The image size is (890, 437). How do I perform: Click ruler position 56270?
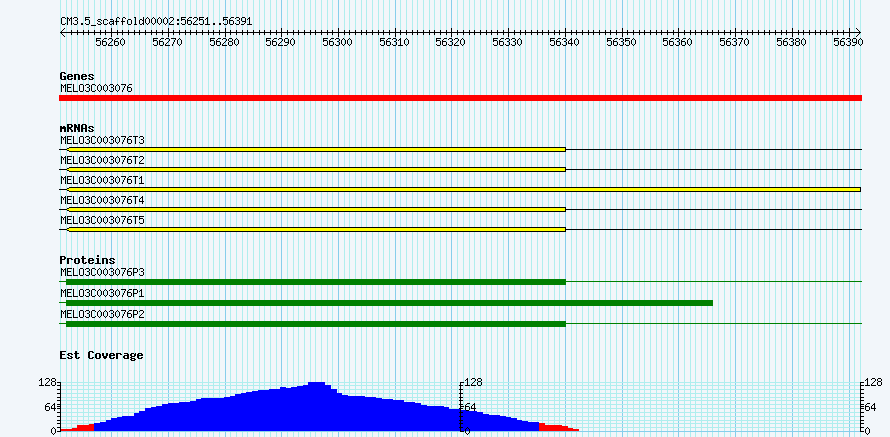click(x=167, y=42)
